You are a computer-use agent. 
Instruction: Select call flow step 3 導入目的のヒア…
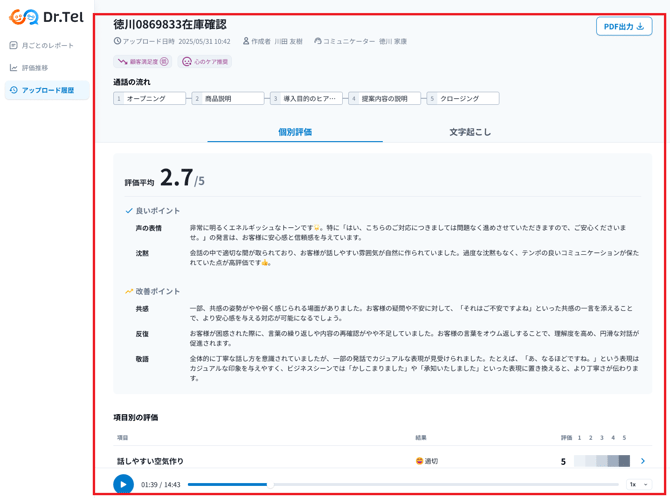tap(306, 98)
